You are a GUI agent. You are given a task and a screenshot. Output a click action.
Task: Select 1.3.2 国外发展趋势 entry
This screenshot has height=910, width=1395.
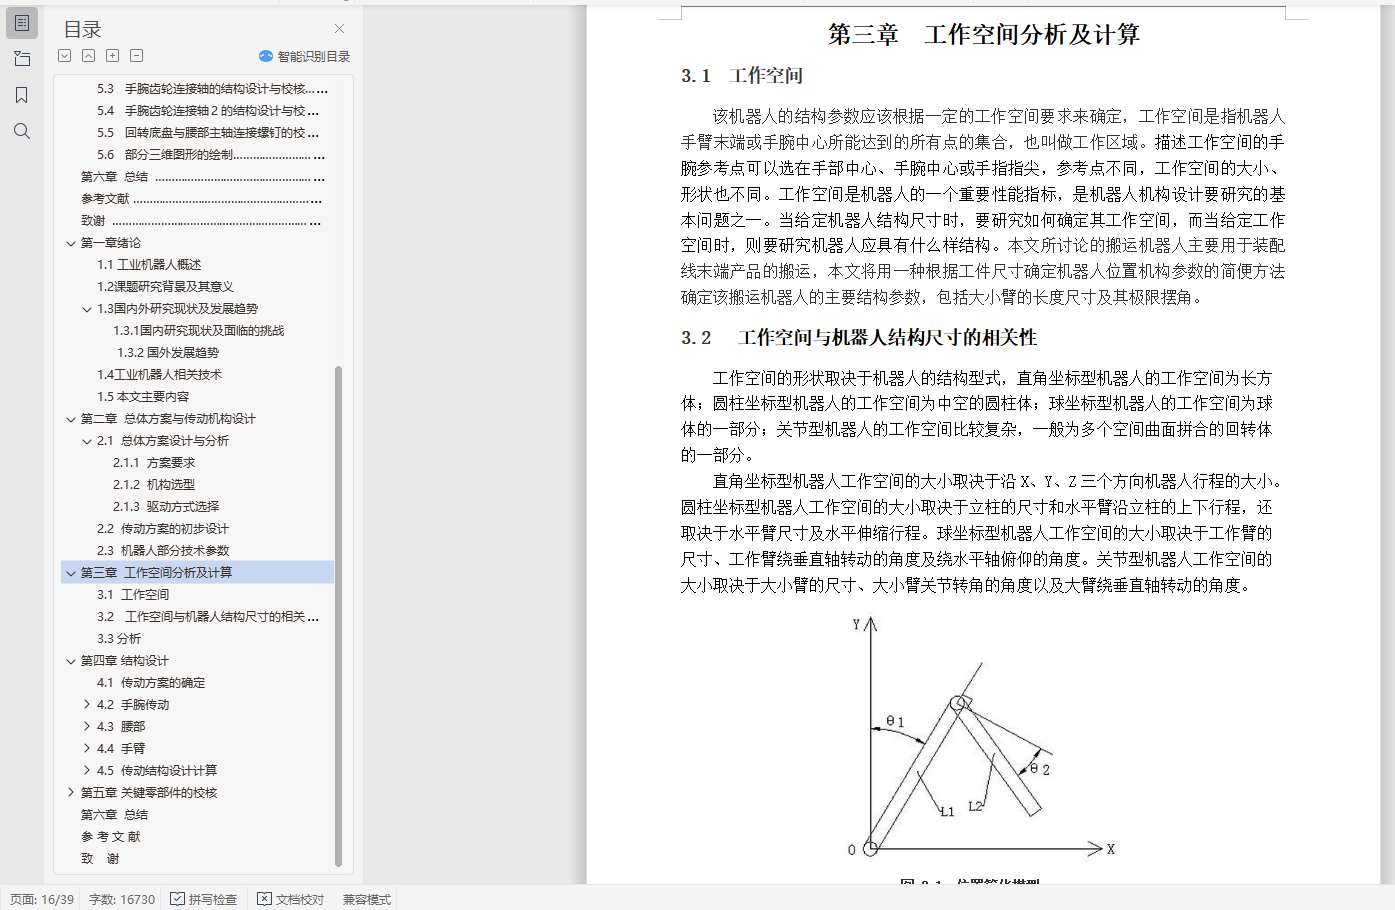click(x=168, y=353)
